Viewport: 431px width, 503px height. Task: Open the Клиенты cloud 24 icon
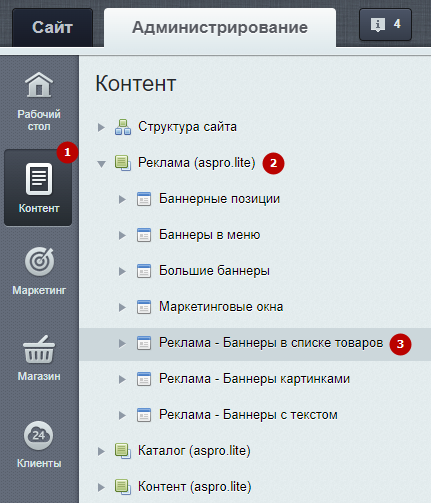pyautogui.click(x=39, y=435)
